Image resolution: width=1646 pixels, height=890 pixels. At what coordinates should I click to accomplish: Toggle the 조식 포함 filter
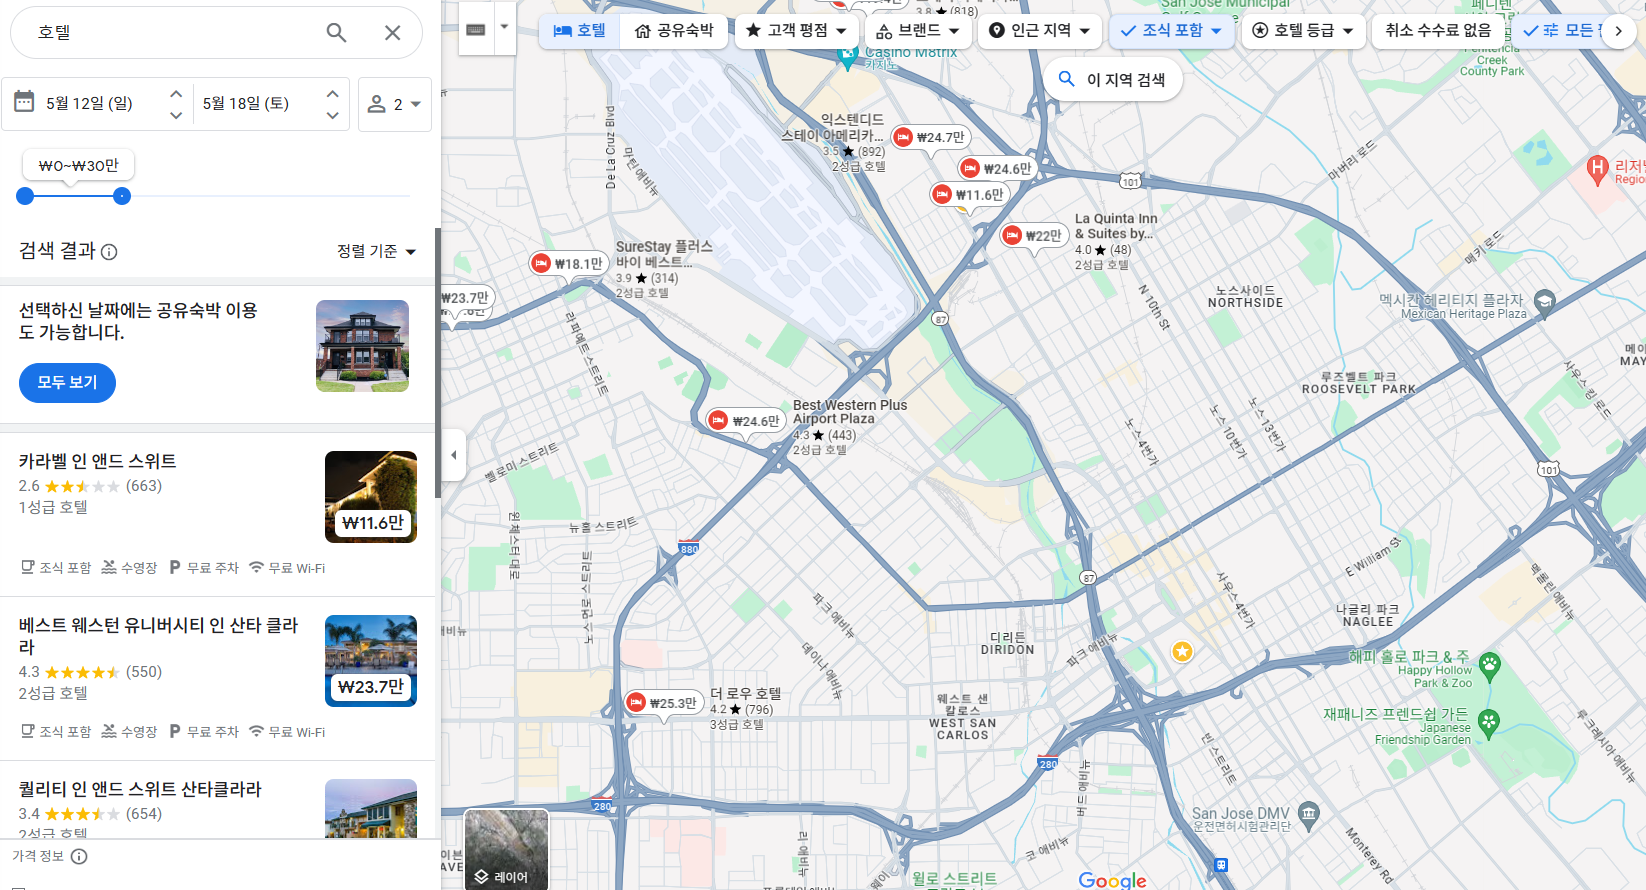click(x=1171, y=31)
